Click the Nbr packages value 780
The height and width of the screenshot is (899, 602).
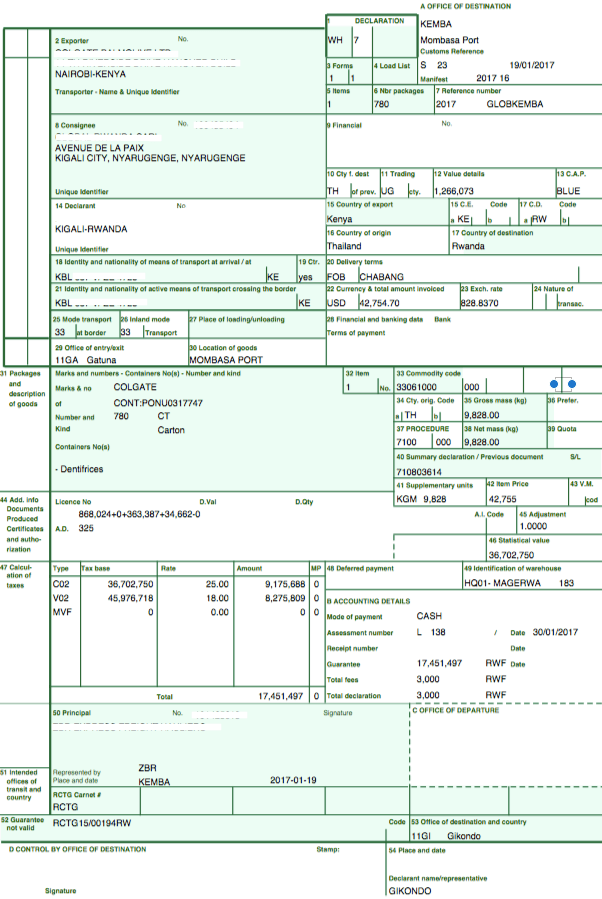(381, 103)
